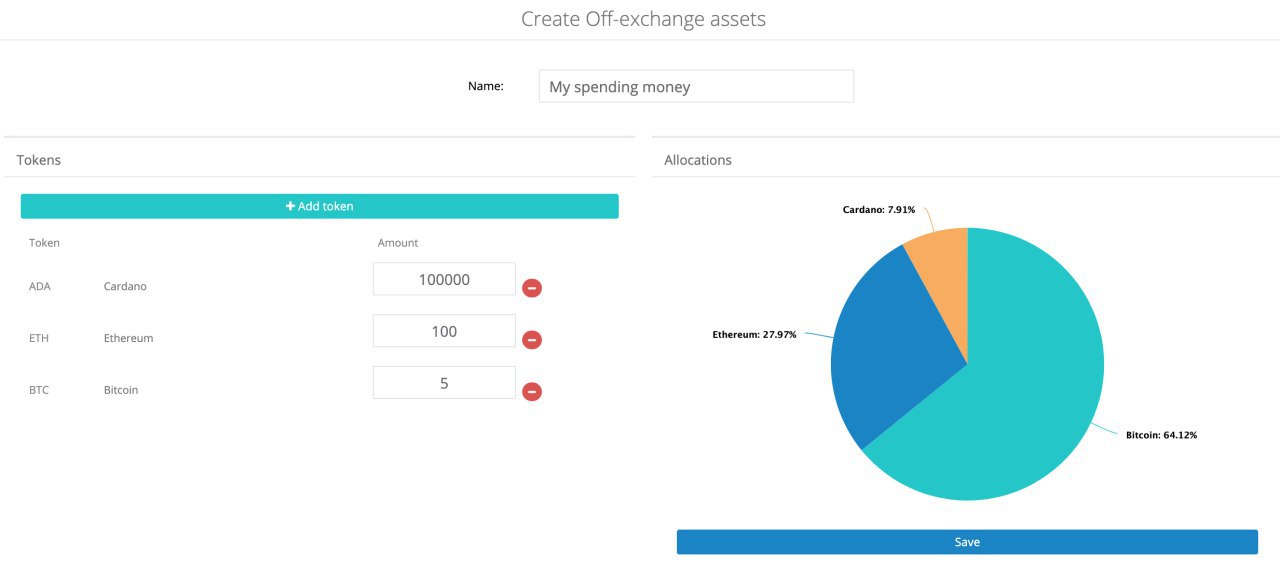Click the Add token button
This screenshot has width=1280, height=570.
pyautogui.click(x=320, y=206)
